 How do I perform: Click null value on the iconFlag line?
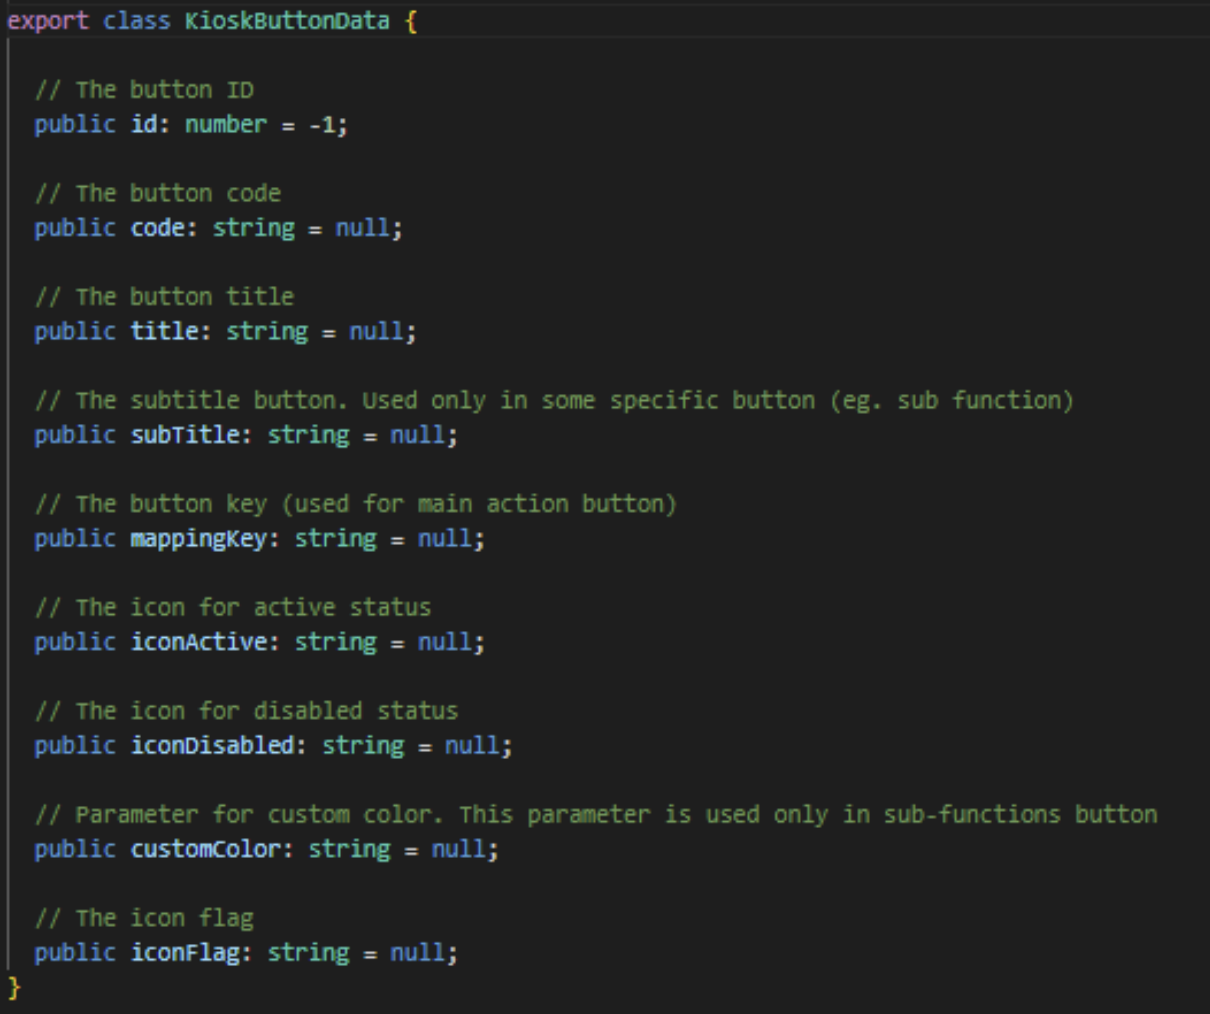417,952
